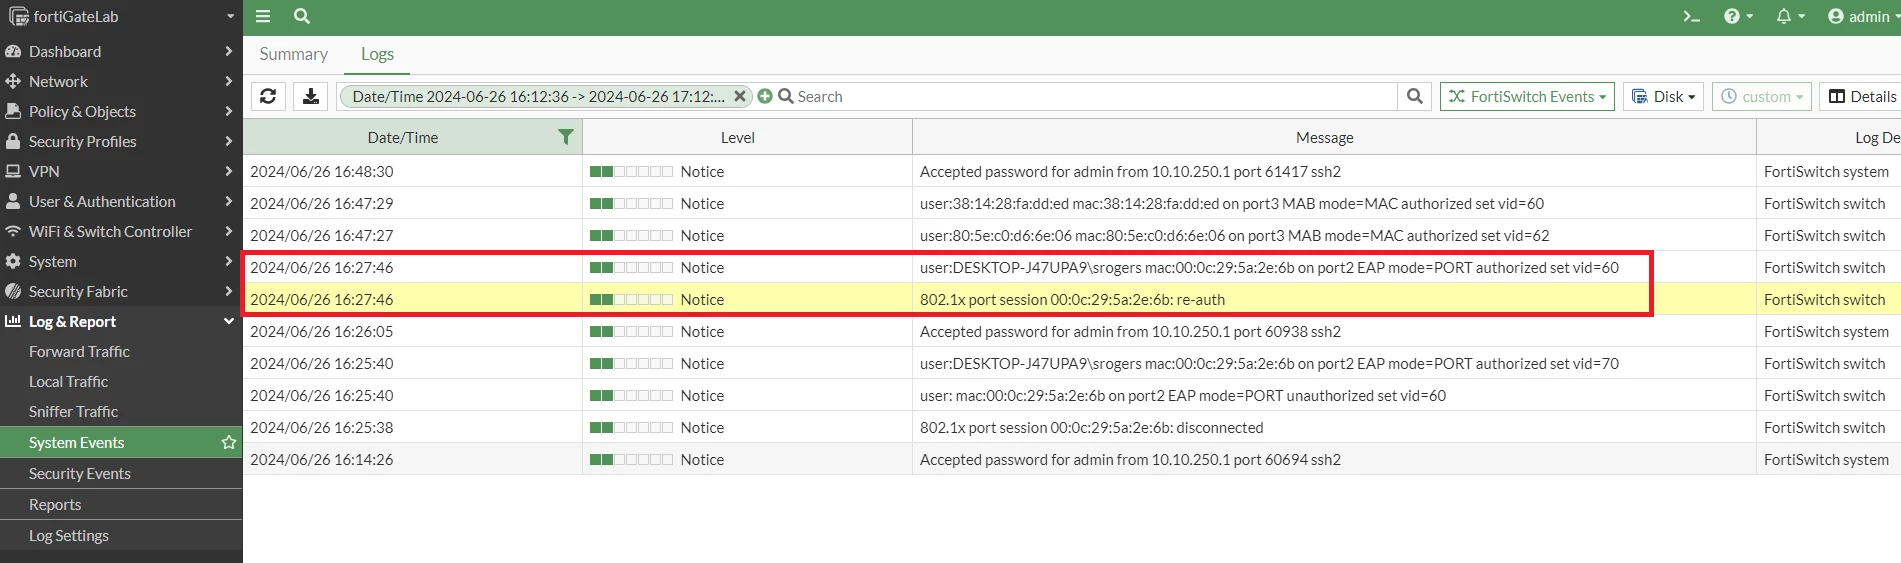
Task: Refresh the log list
Action: point(268,96)
